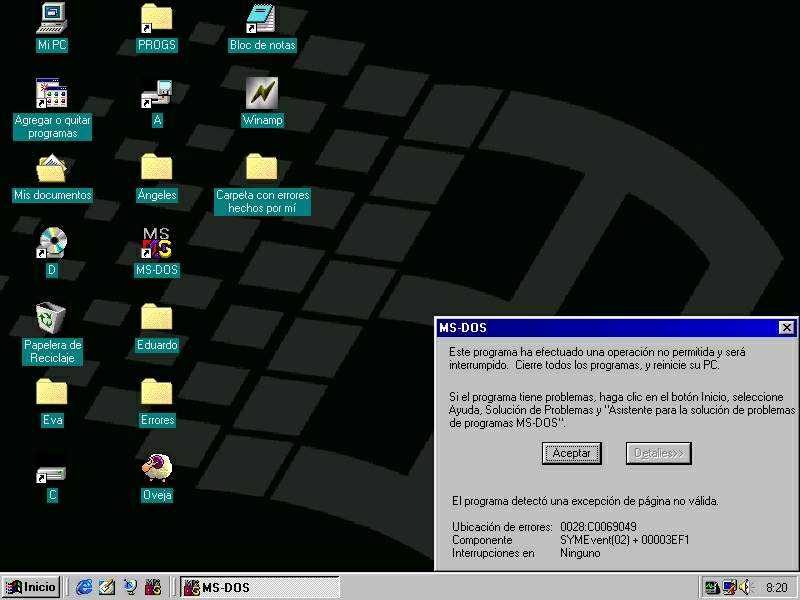This screenshot has width=800, height=600.
Task: Click the value Ninguno in the dialog
Action: 580,553
